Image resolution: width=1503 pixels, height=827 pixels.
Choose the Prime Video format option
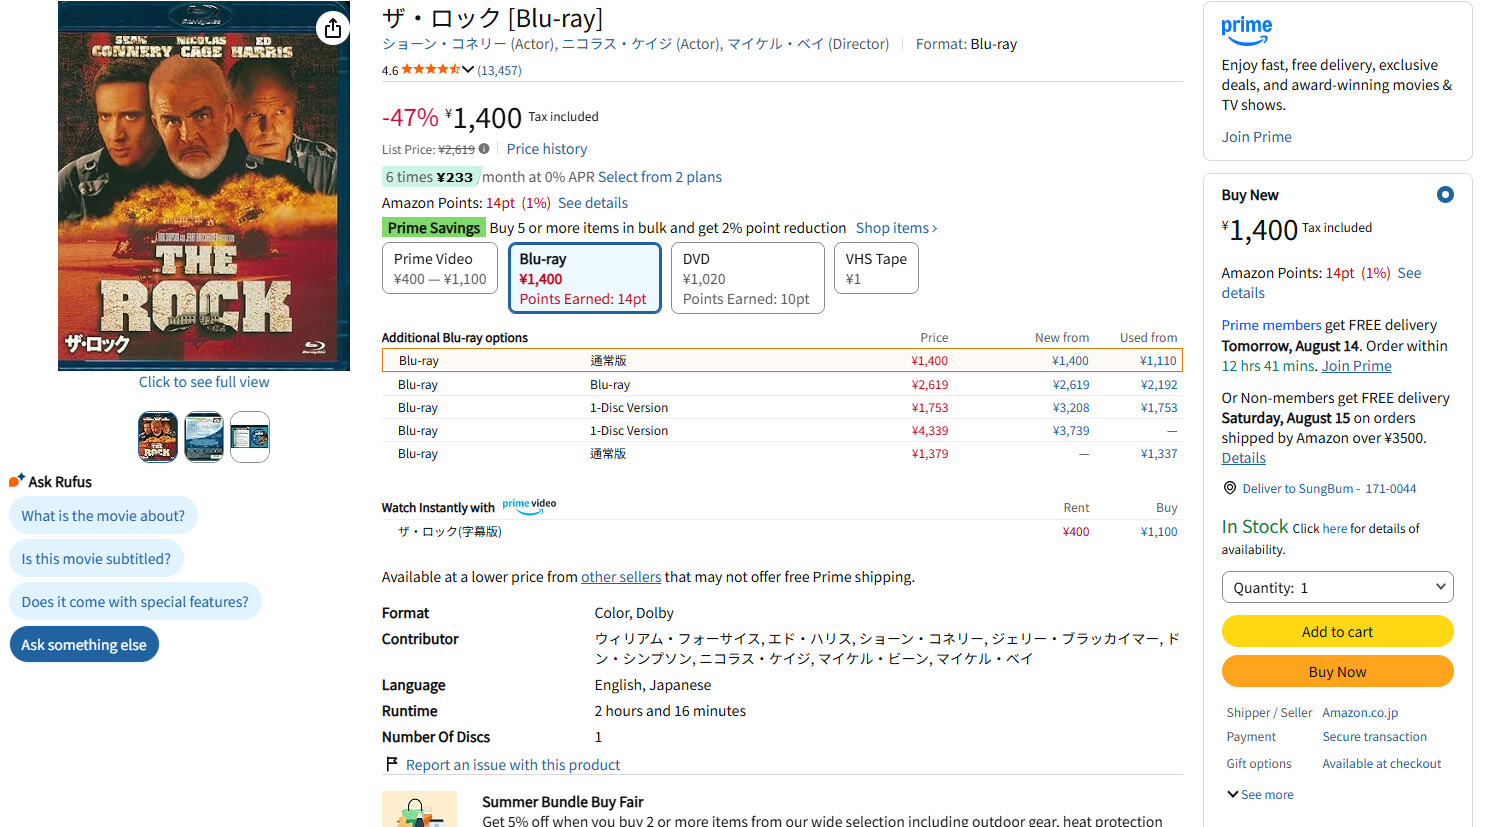coord(440,268)
